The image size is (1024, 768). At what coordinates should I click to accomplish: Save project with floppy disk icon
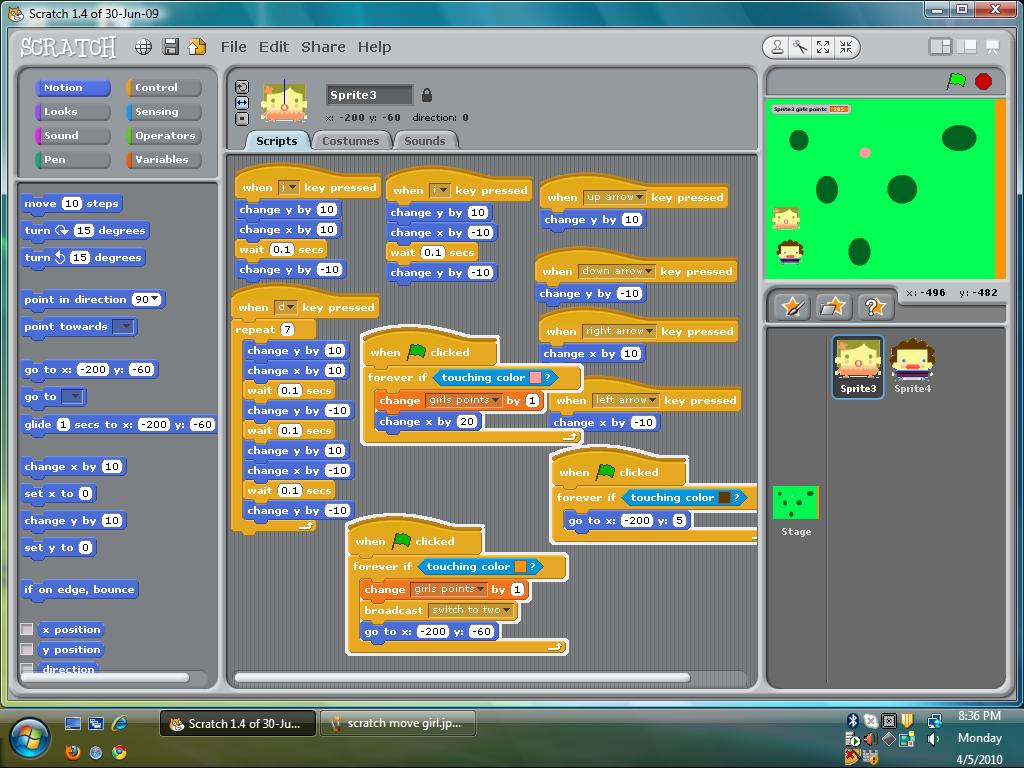[x=170, y=46]
